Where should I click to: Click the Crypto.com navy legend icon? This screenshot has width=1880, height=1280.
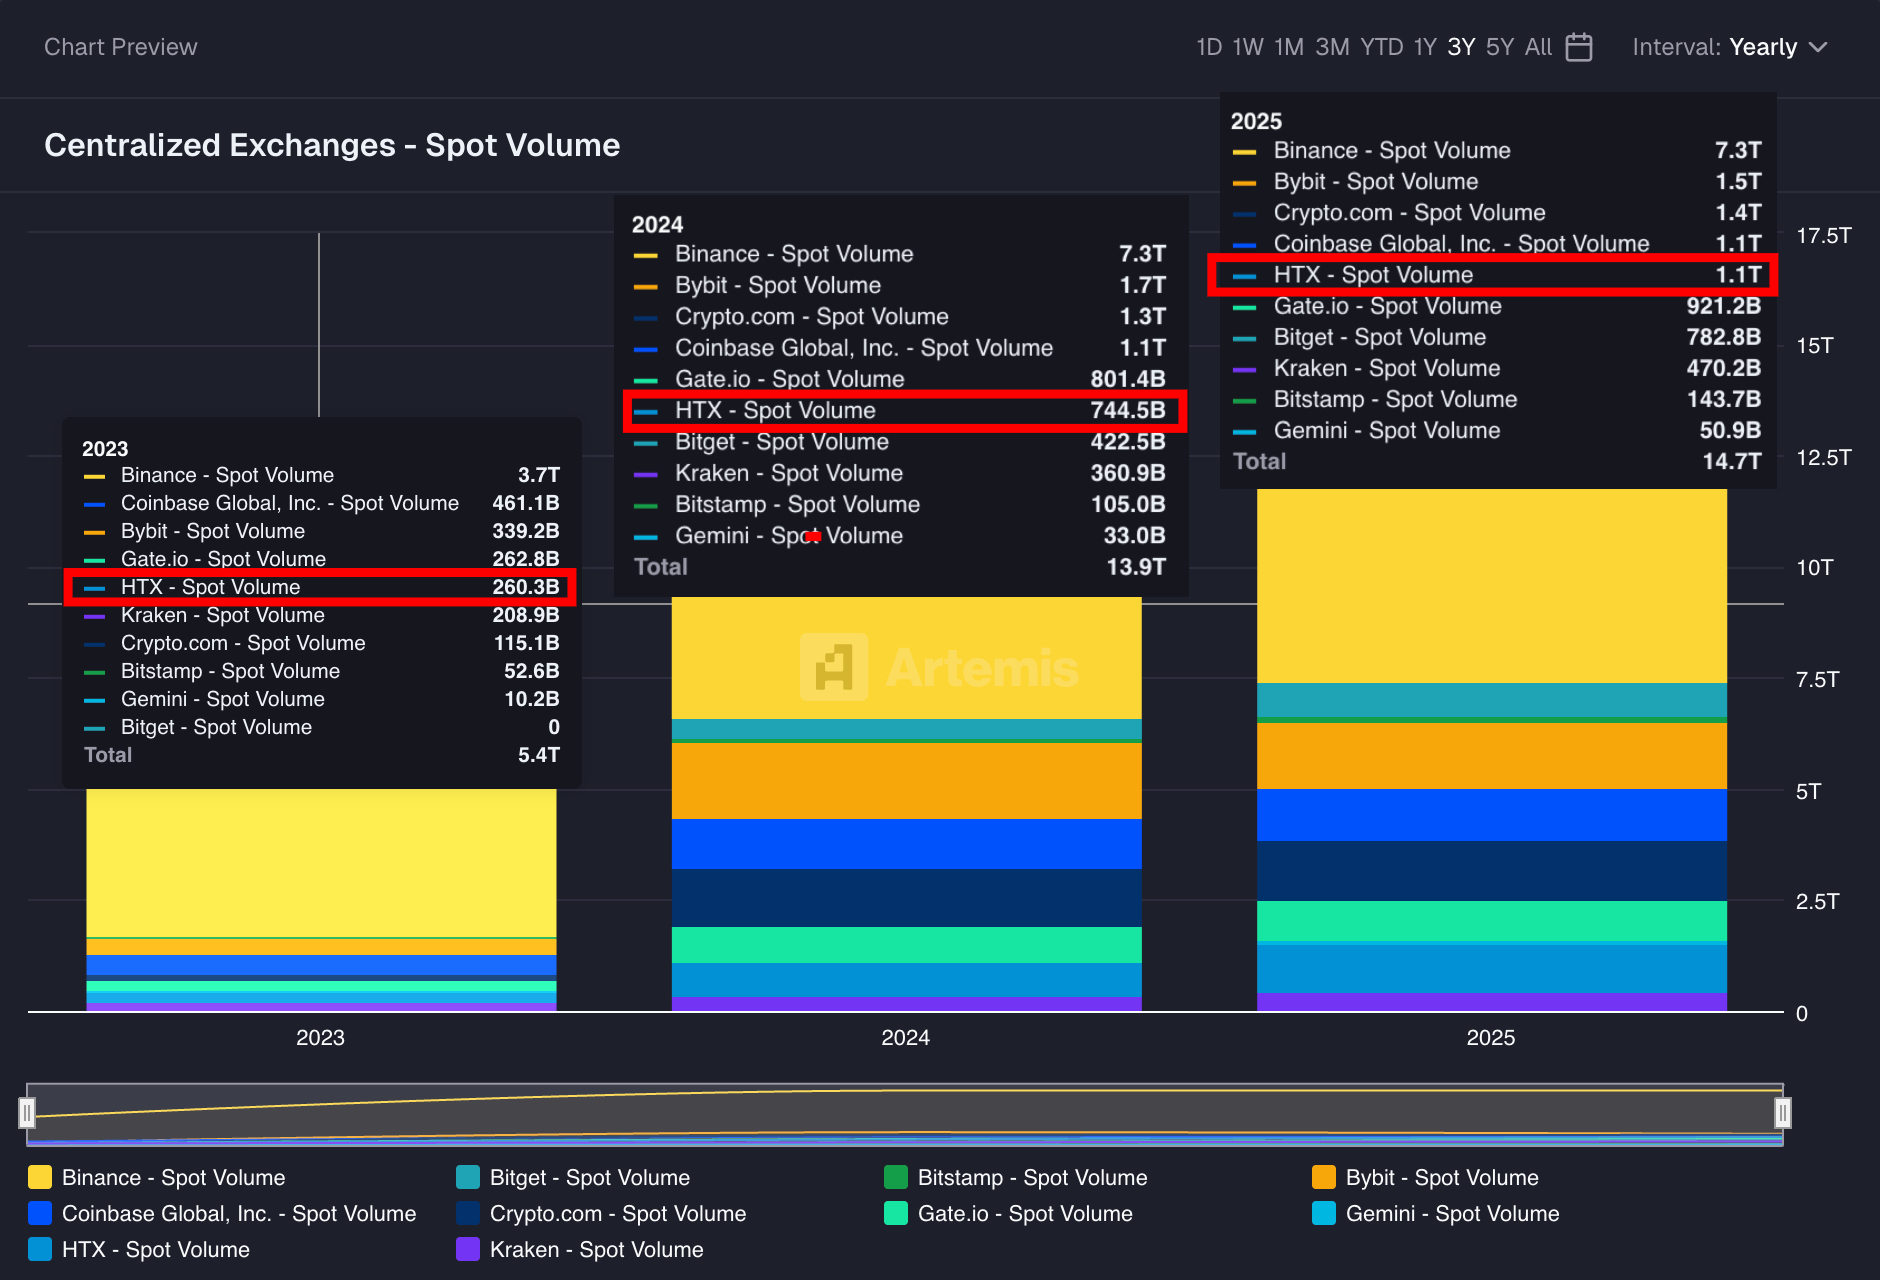pos(468,1213)
